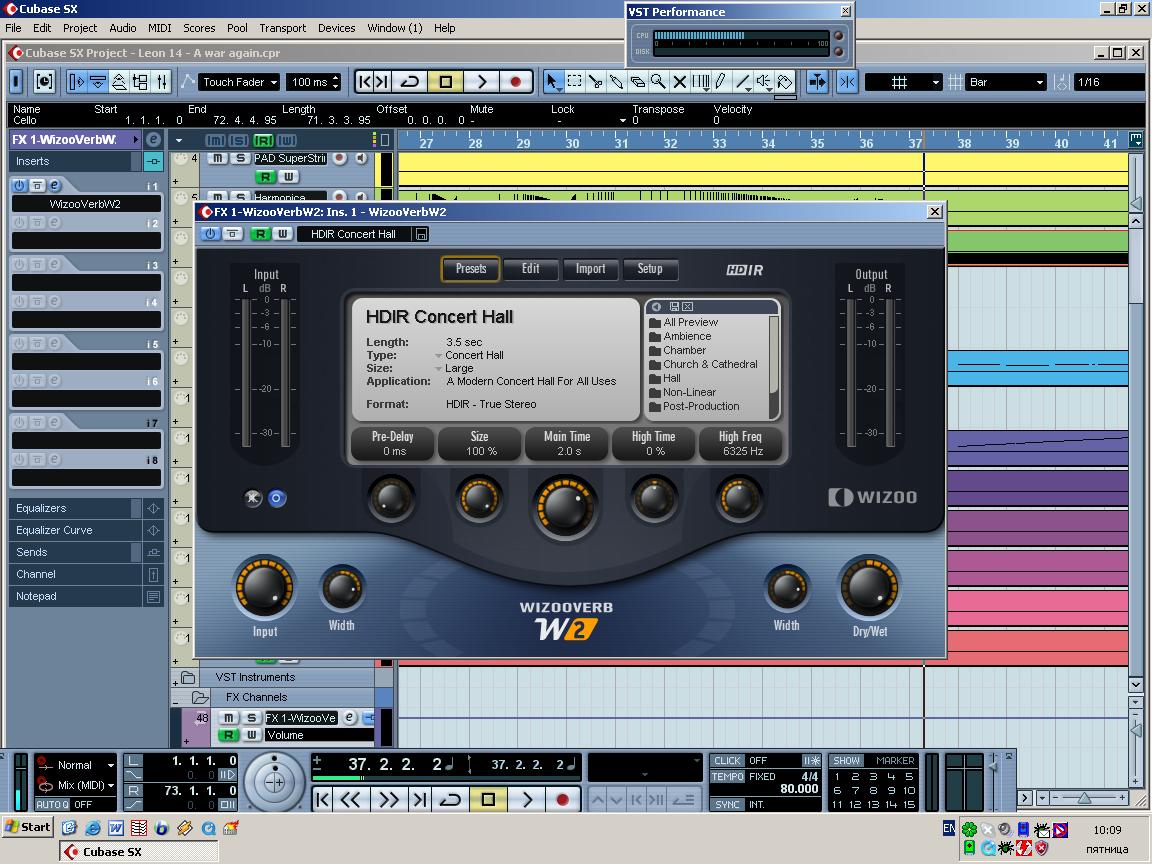Click the toolbar Record button
Screen dimensions: 1152x864
pyautogui.click(x=516, y=82)
